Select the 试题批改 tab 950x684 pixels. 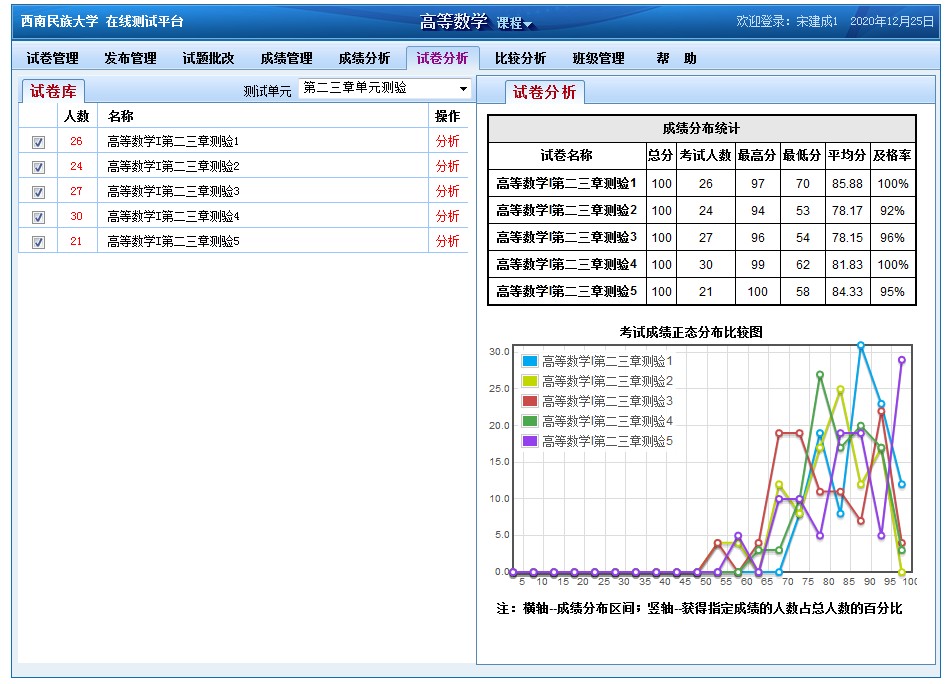(x=208, y=59)
